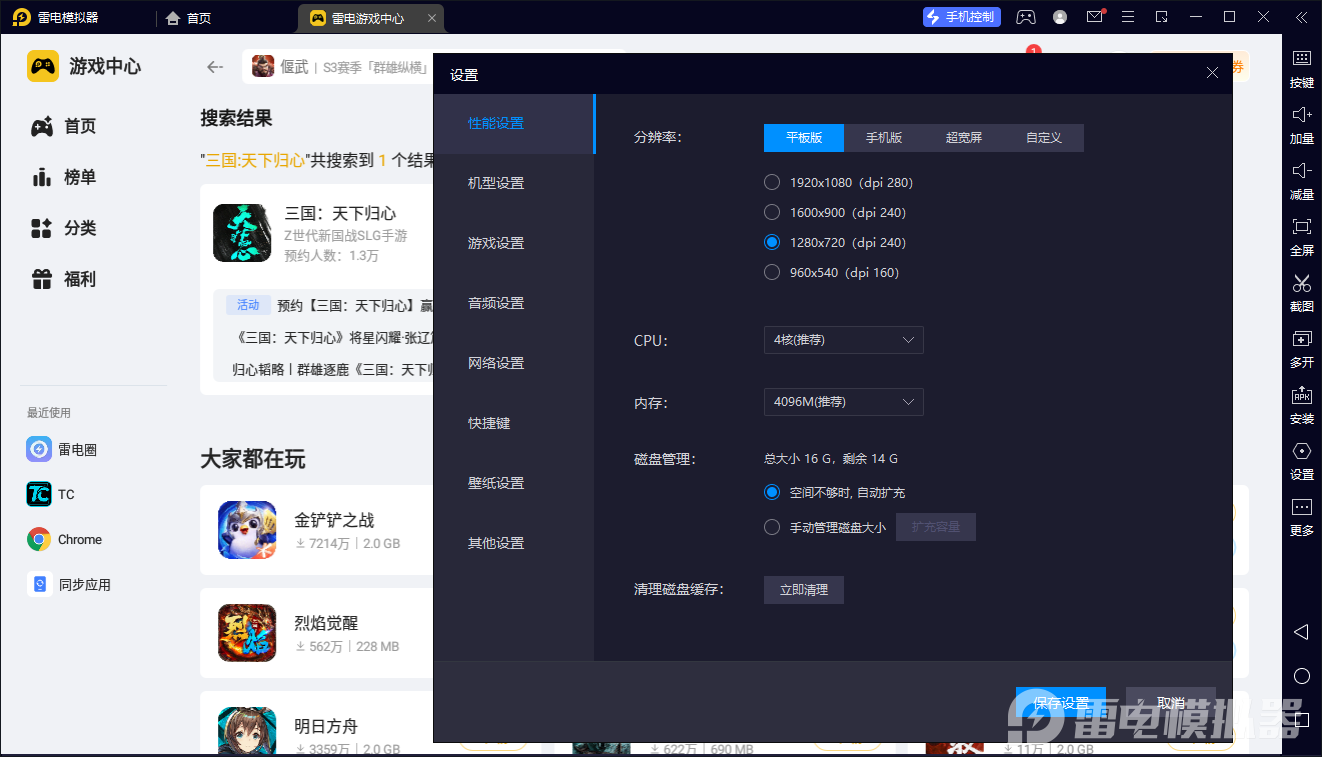Expand the CPU cores dropdown
The image size is (1322, 757).
click(x=843, y=340)
